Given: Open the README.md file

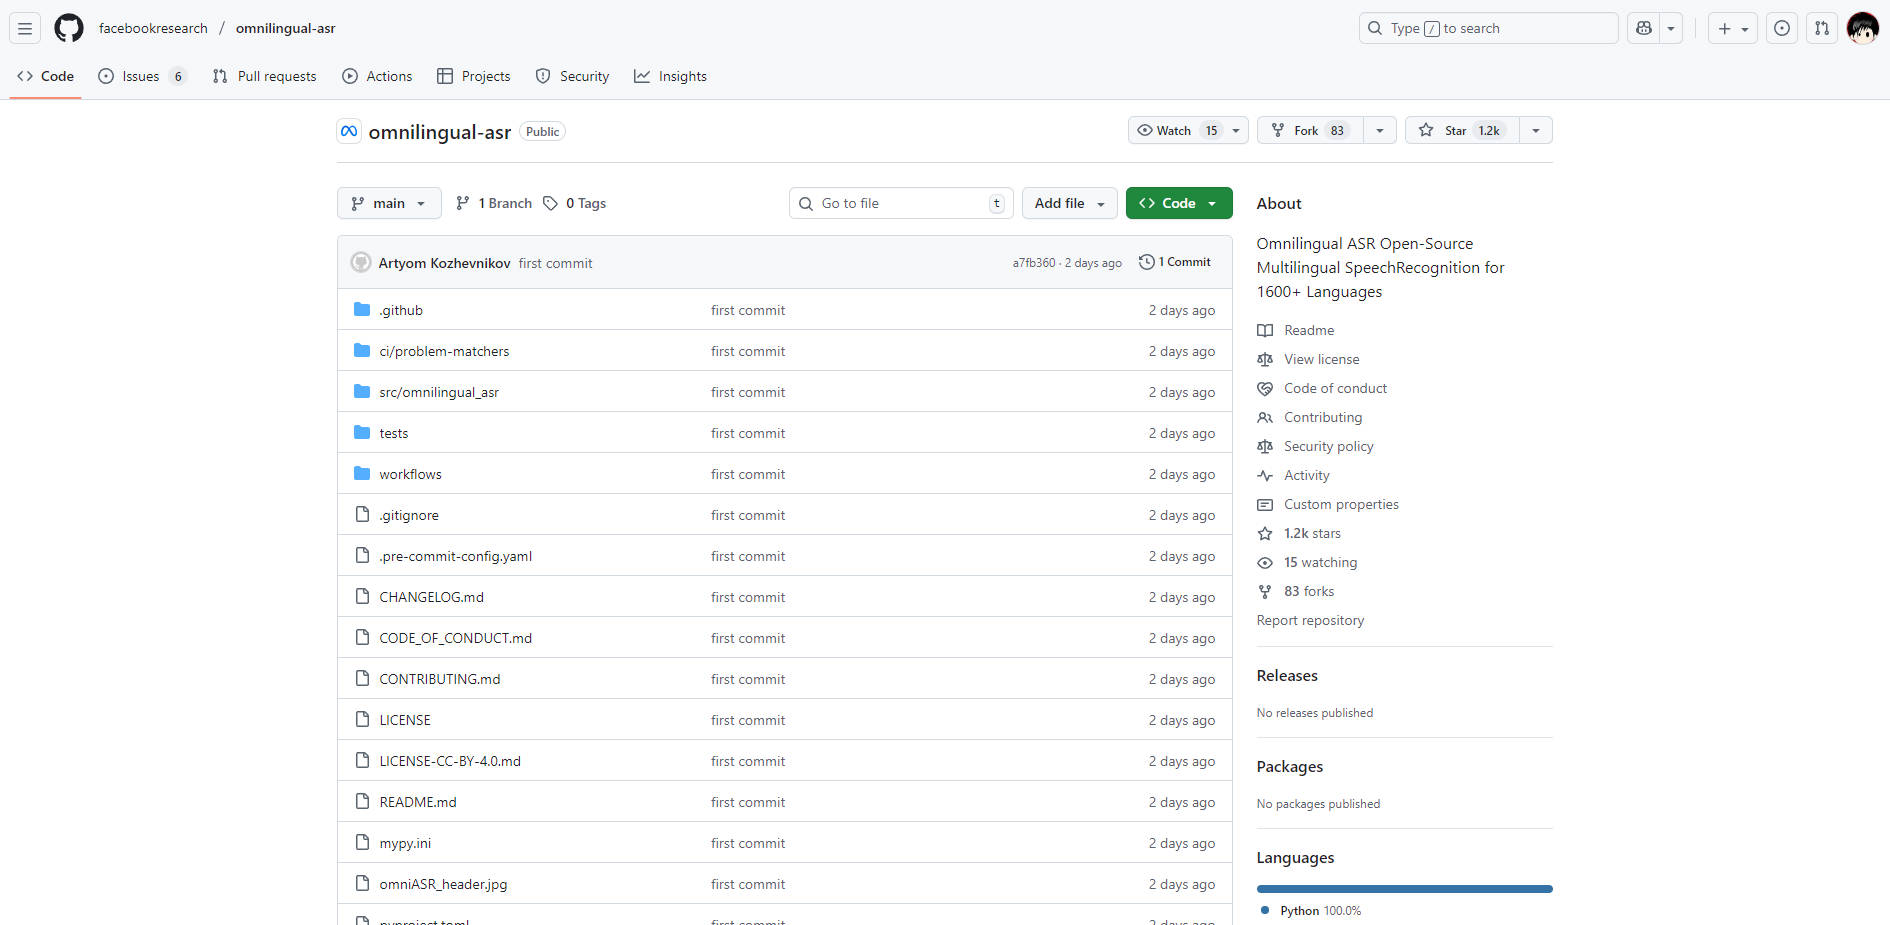Looking at the screenshot, I should pyautogui.click(x=418, y=802).
